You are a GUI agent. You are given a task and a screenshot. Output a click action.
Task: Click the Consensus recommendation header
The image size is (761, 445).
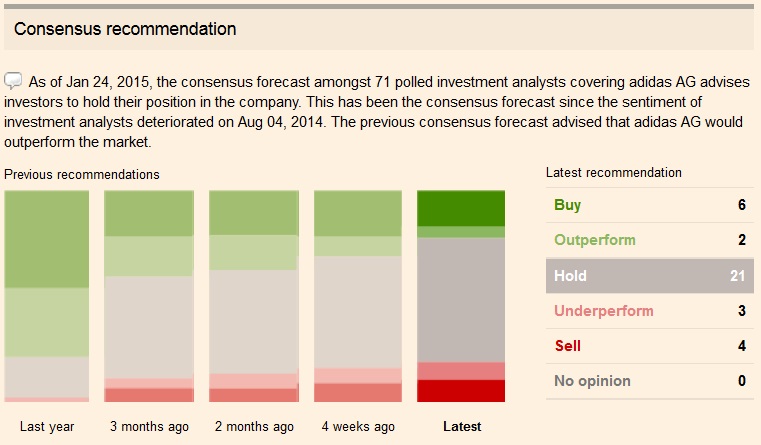coord(126,29)
